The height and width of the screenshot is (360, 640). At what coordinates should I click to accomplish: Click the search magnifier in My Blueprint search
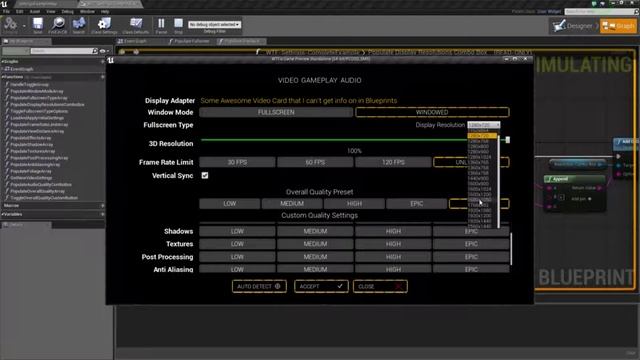[x=95, y=51]
